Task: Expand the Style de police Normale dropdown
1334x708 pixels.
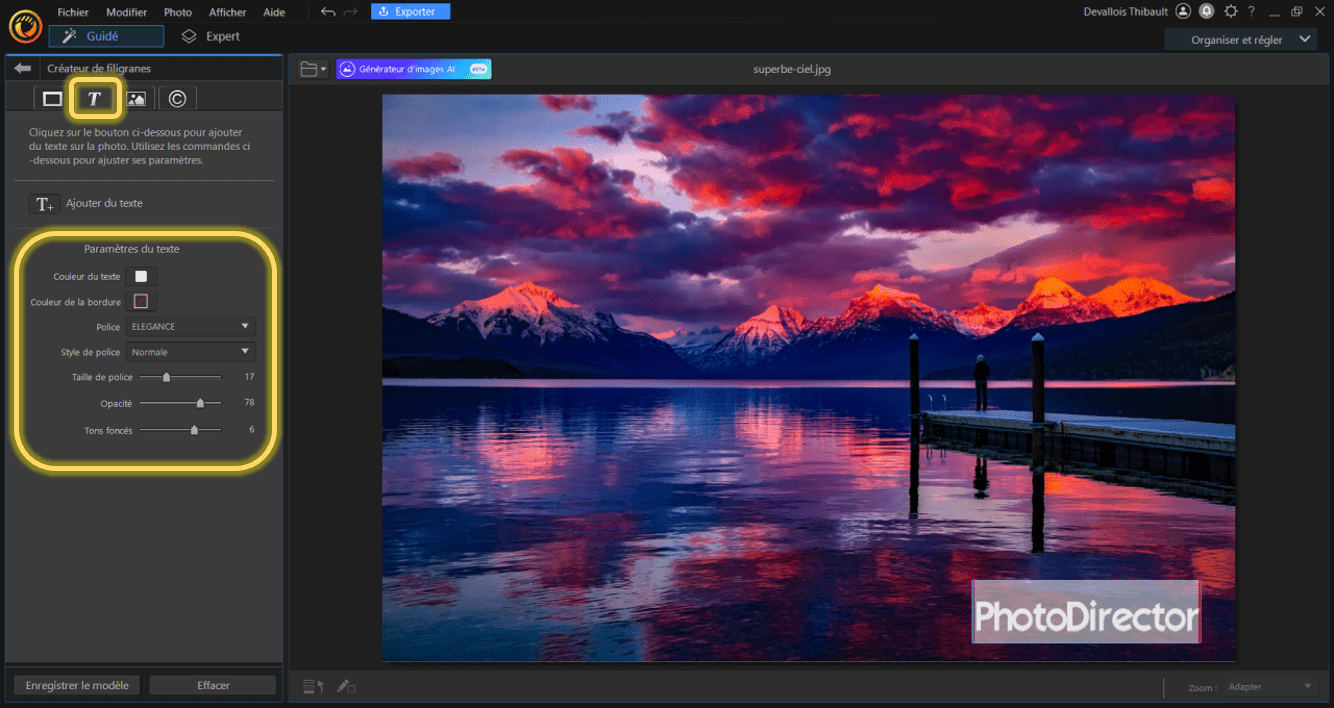Action: [x=190, y=352]
